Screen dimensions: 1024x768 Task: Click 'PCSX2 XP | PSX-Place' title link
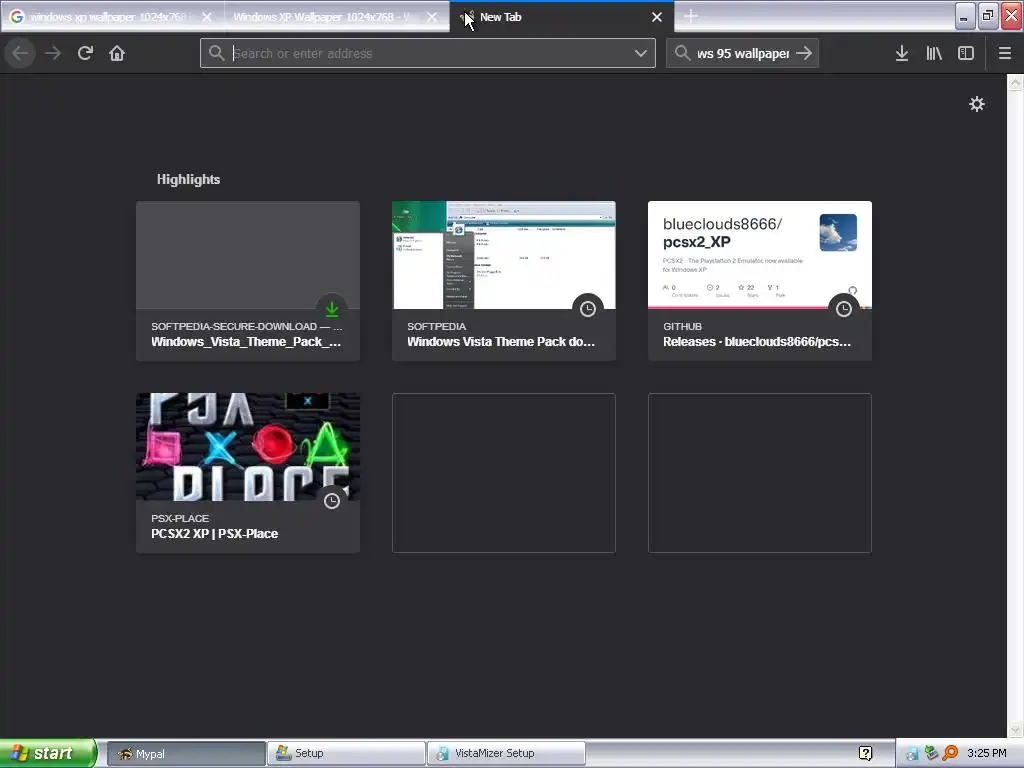[214, 534]
